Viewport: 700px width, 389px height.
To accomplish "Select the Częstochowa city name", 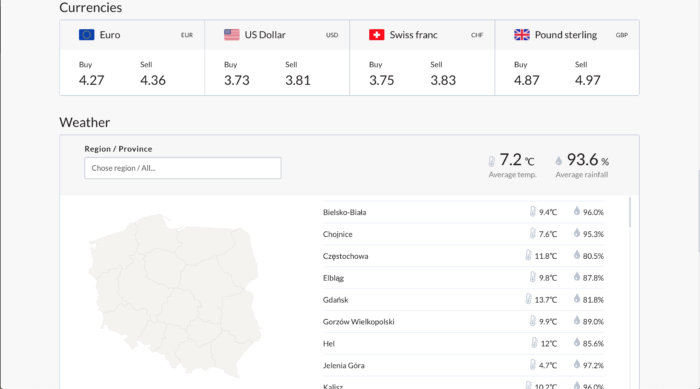I will tap(346, 256).
